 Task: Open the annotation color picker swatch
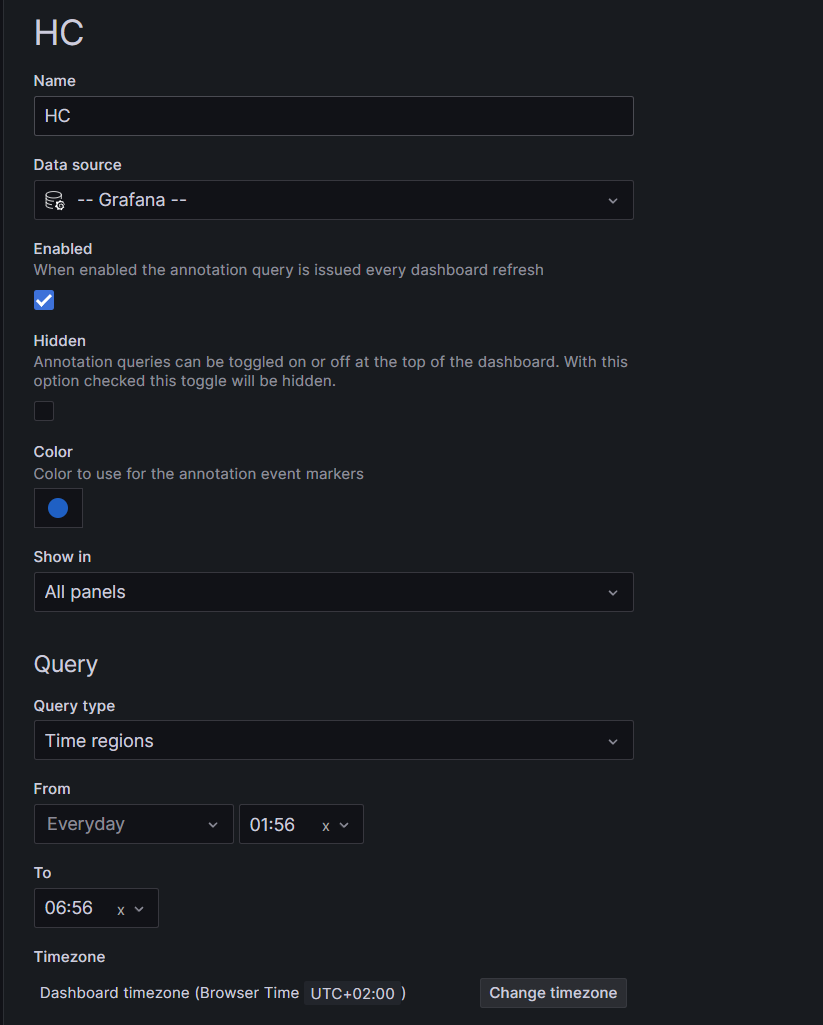tap(58, 508)
